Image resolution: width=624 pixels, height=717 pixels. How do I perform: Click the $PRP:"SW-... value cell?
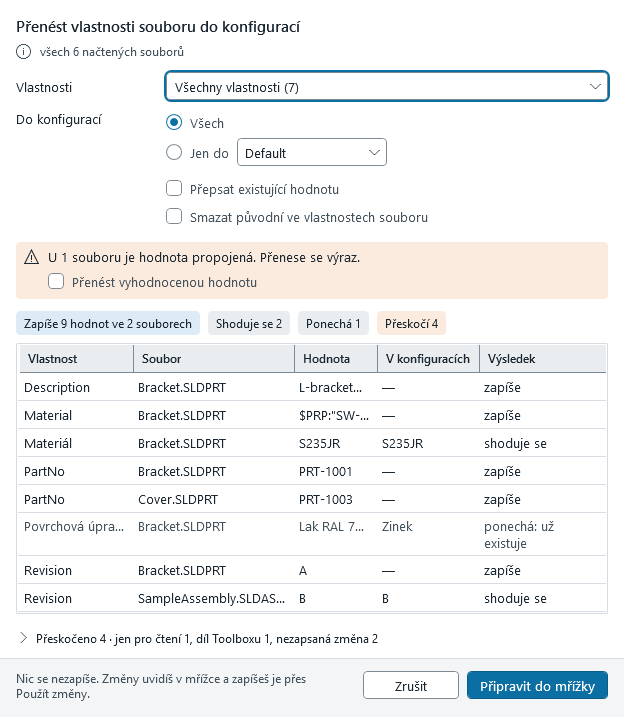[x=334, y=415]
